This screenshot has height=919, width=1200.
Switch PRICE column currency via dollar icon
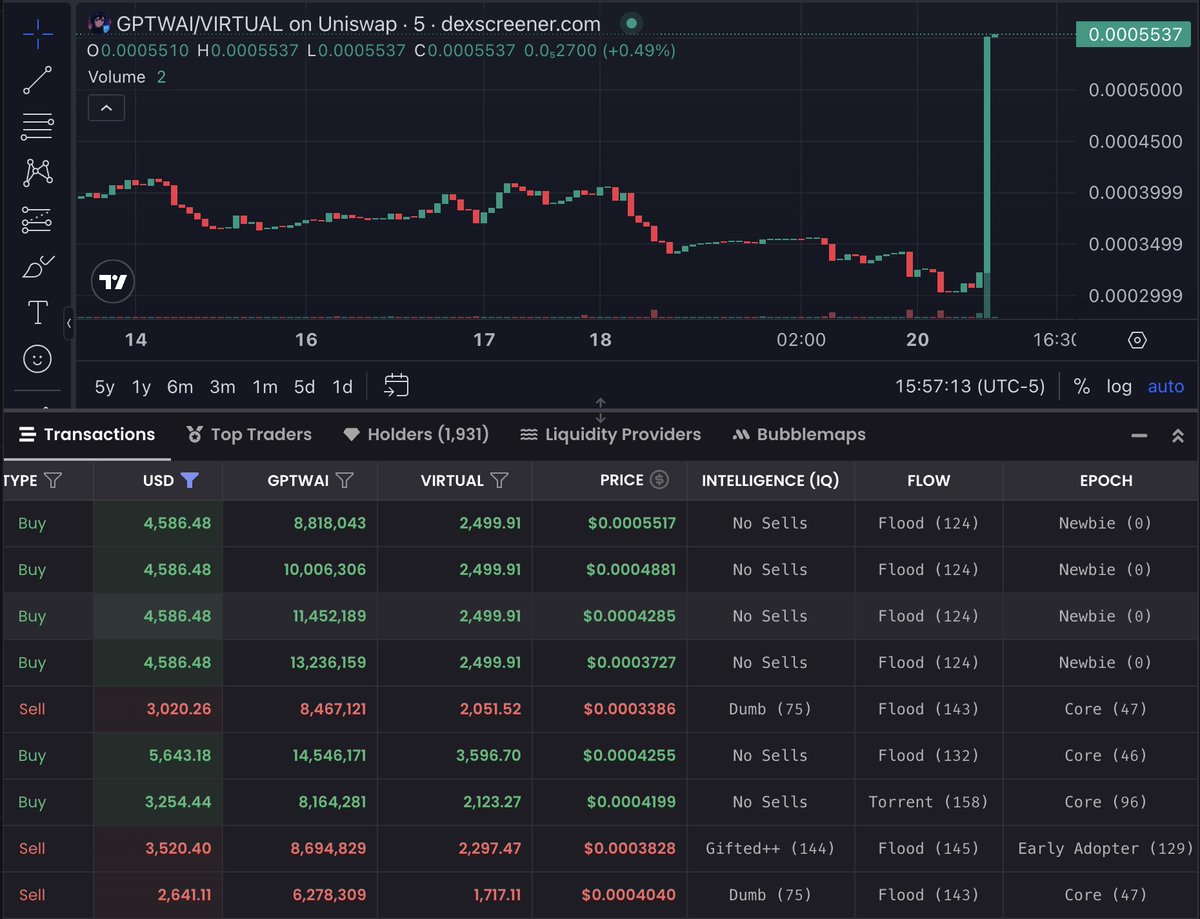(659, 480)
